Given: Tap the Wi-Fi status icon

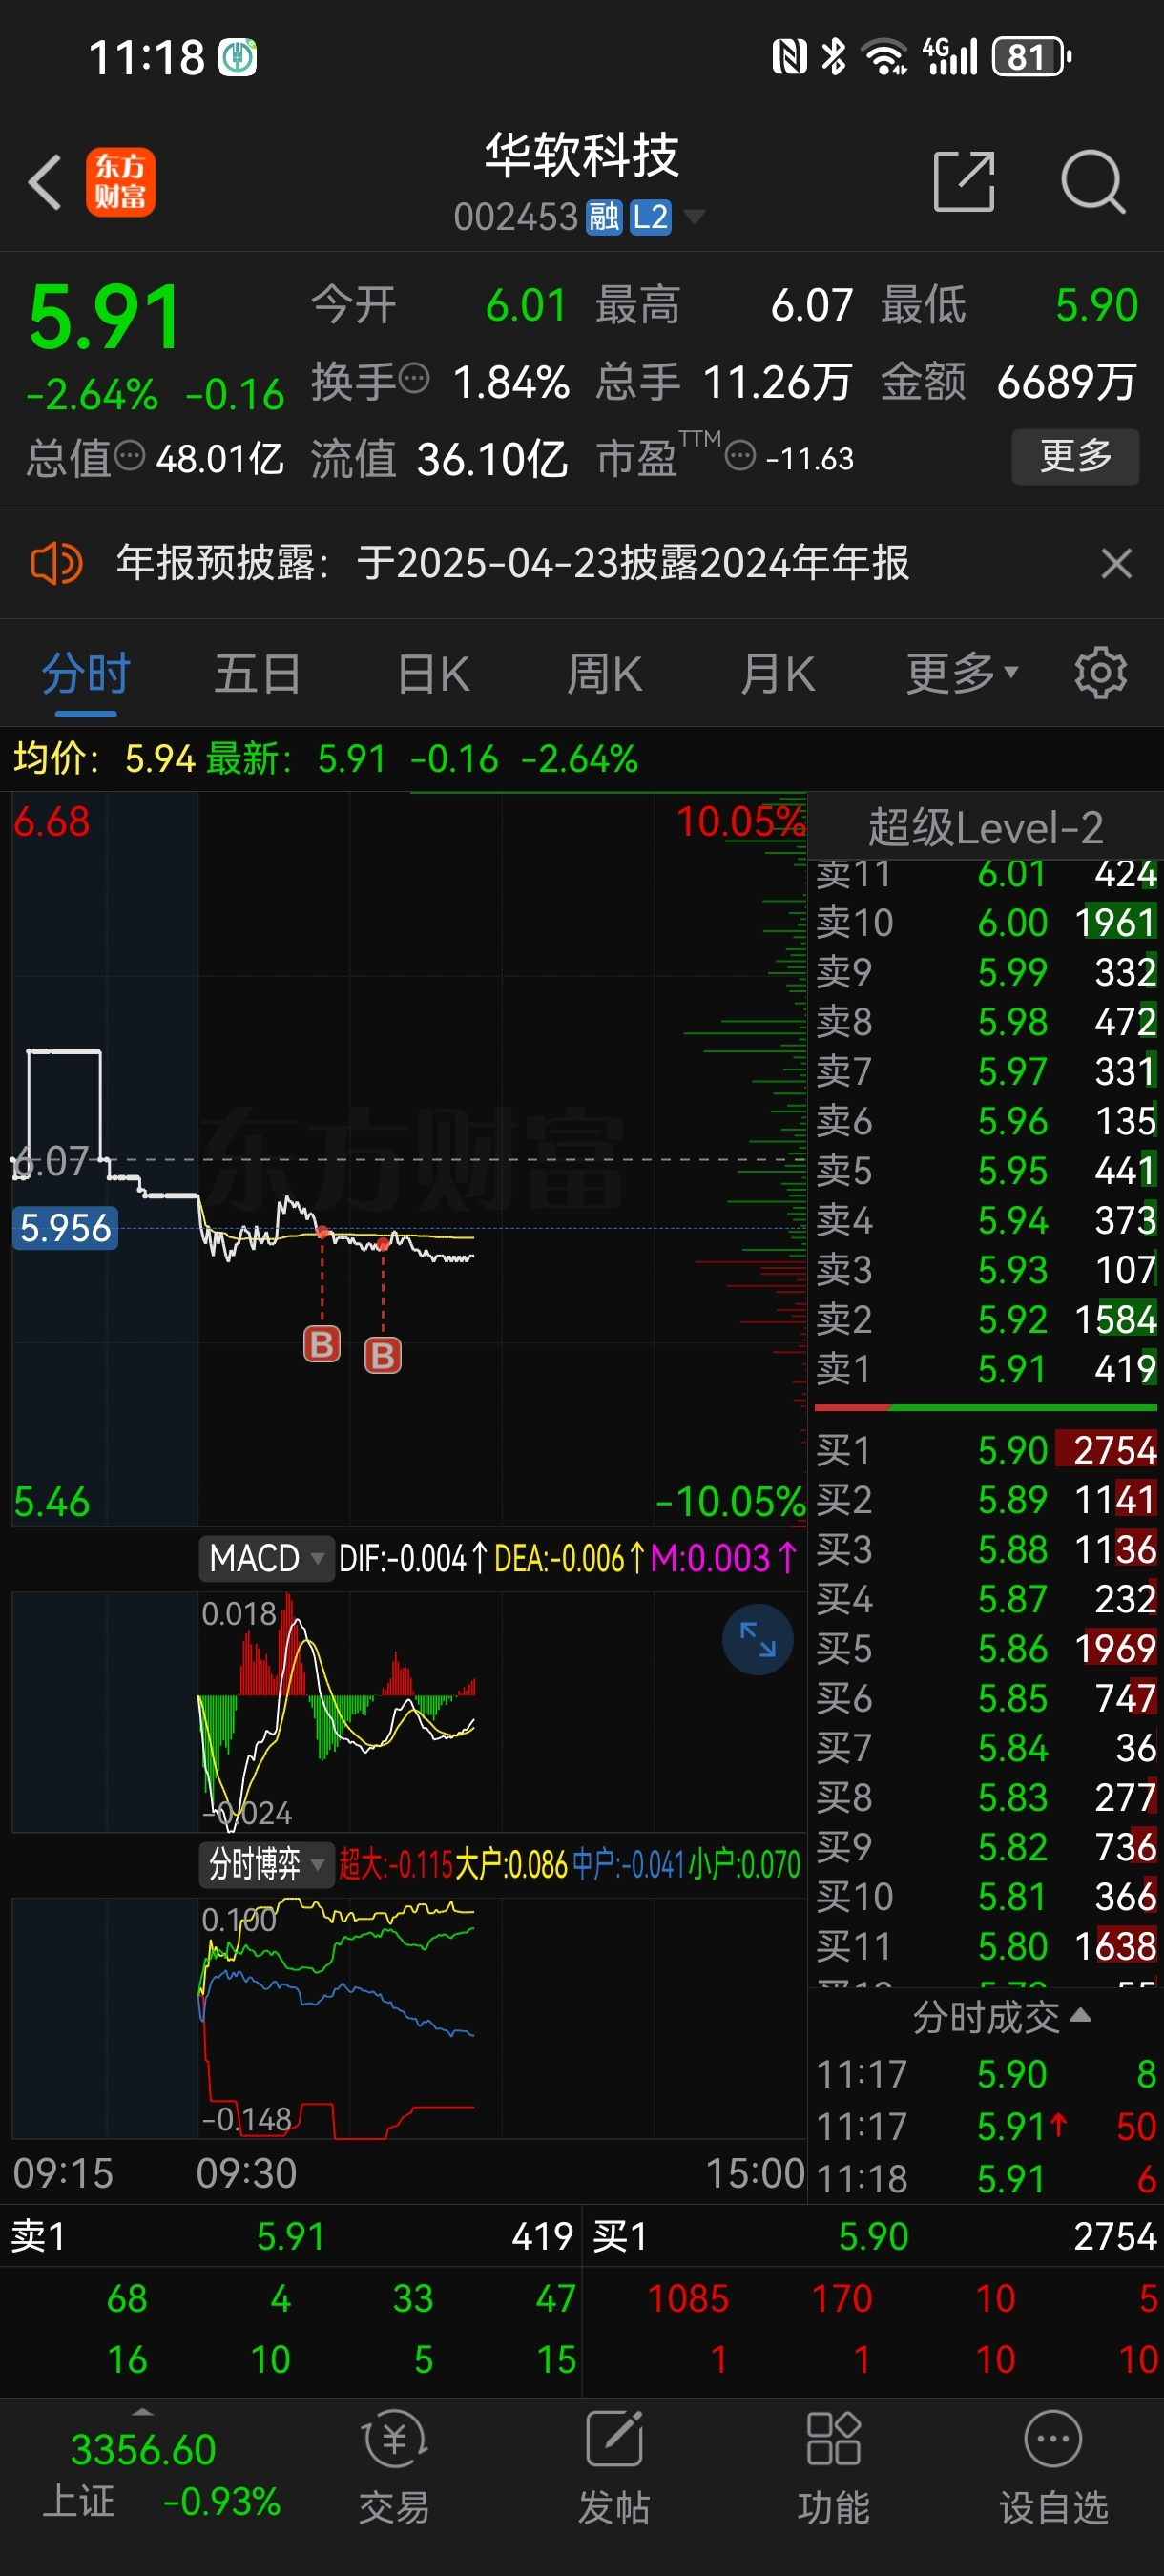Looking at the screenshot, I should (x=885, y=57).
